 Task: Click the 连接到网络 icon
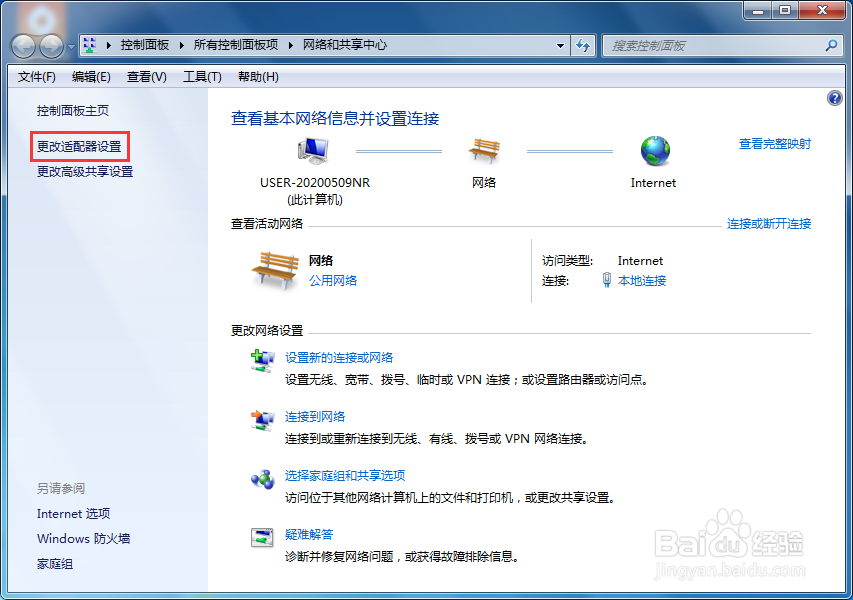click(263, 420)
